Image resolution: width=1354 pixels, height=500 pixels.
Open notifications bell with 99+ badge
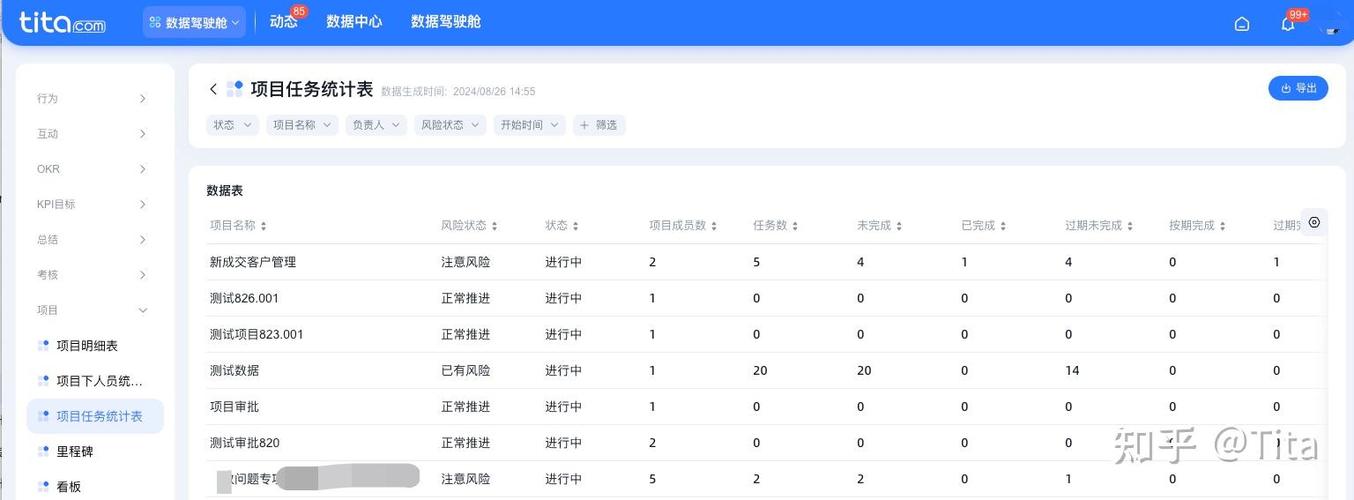pos(1288,24)
